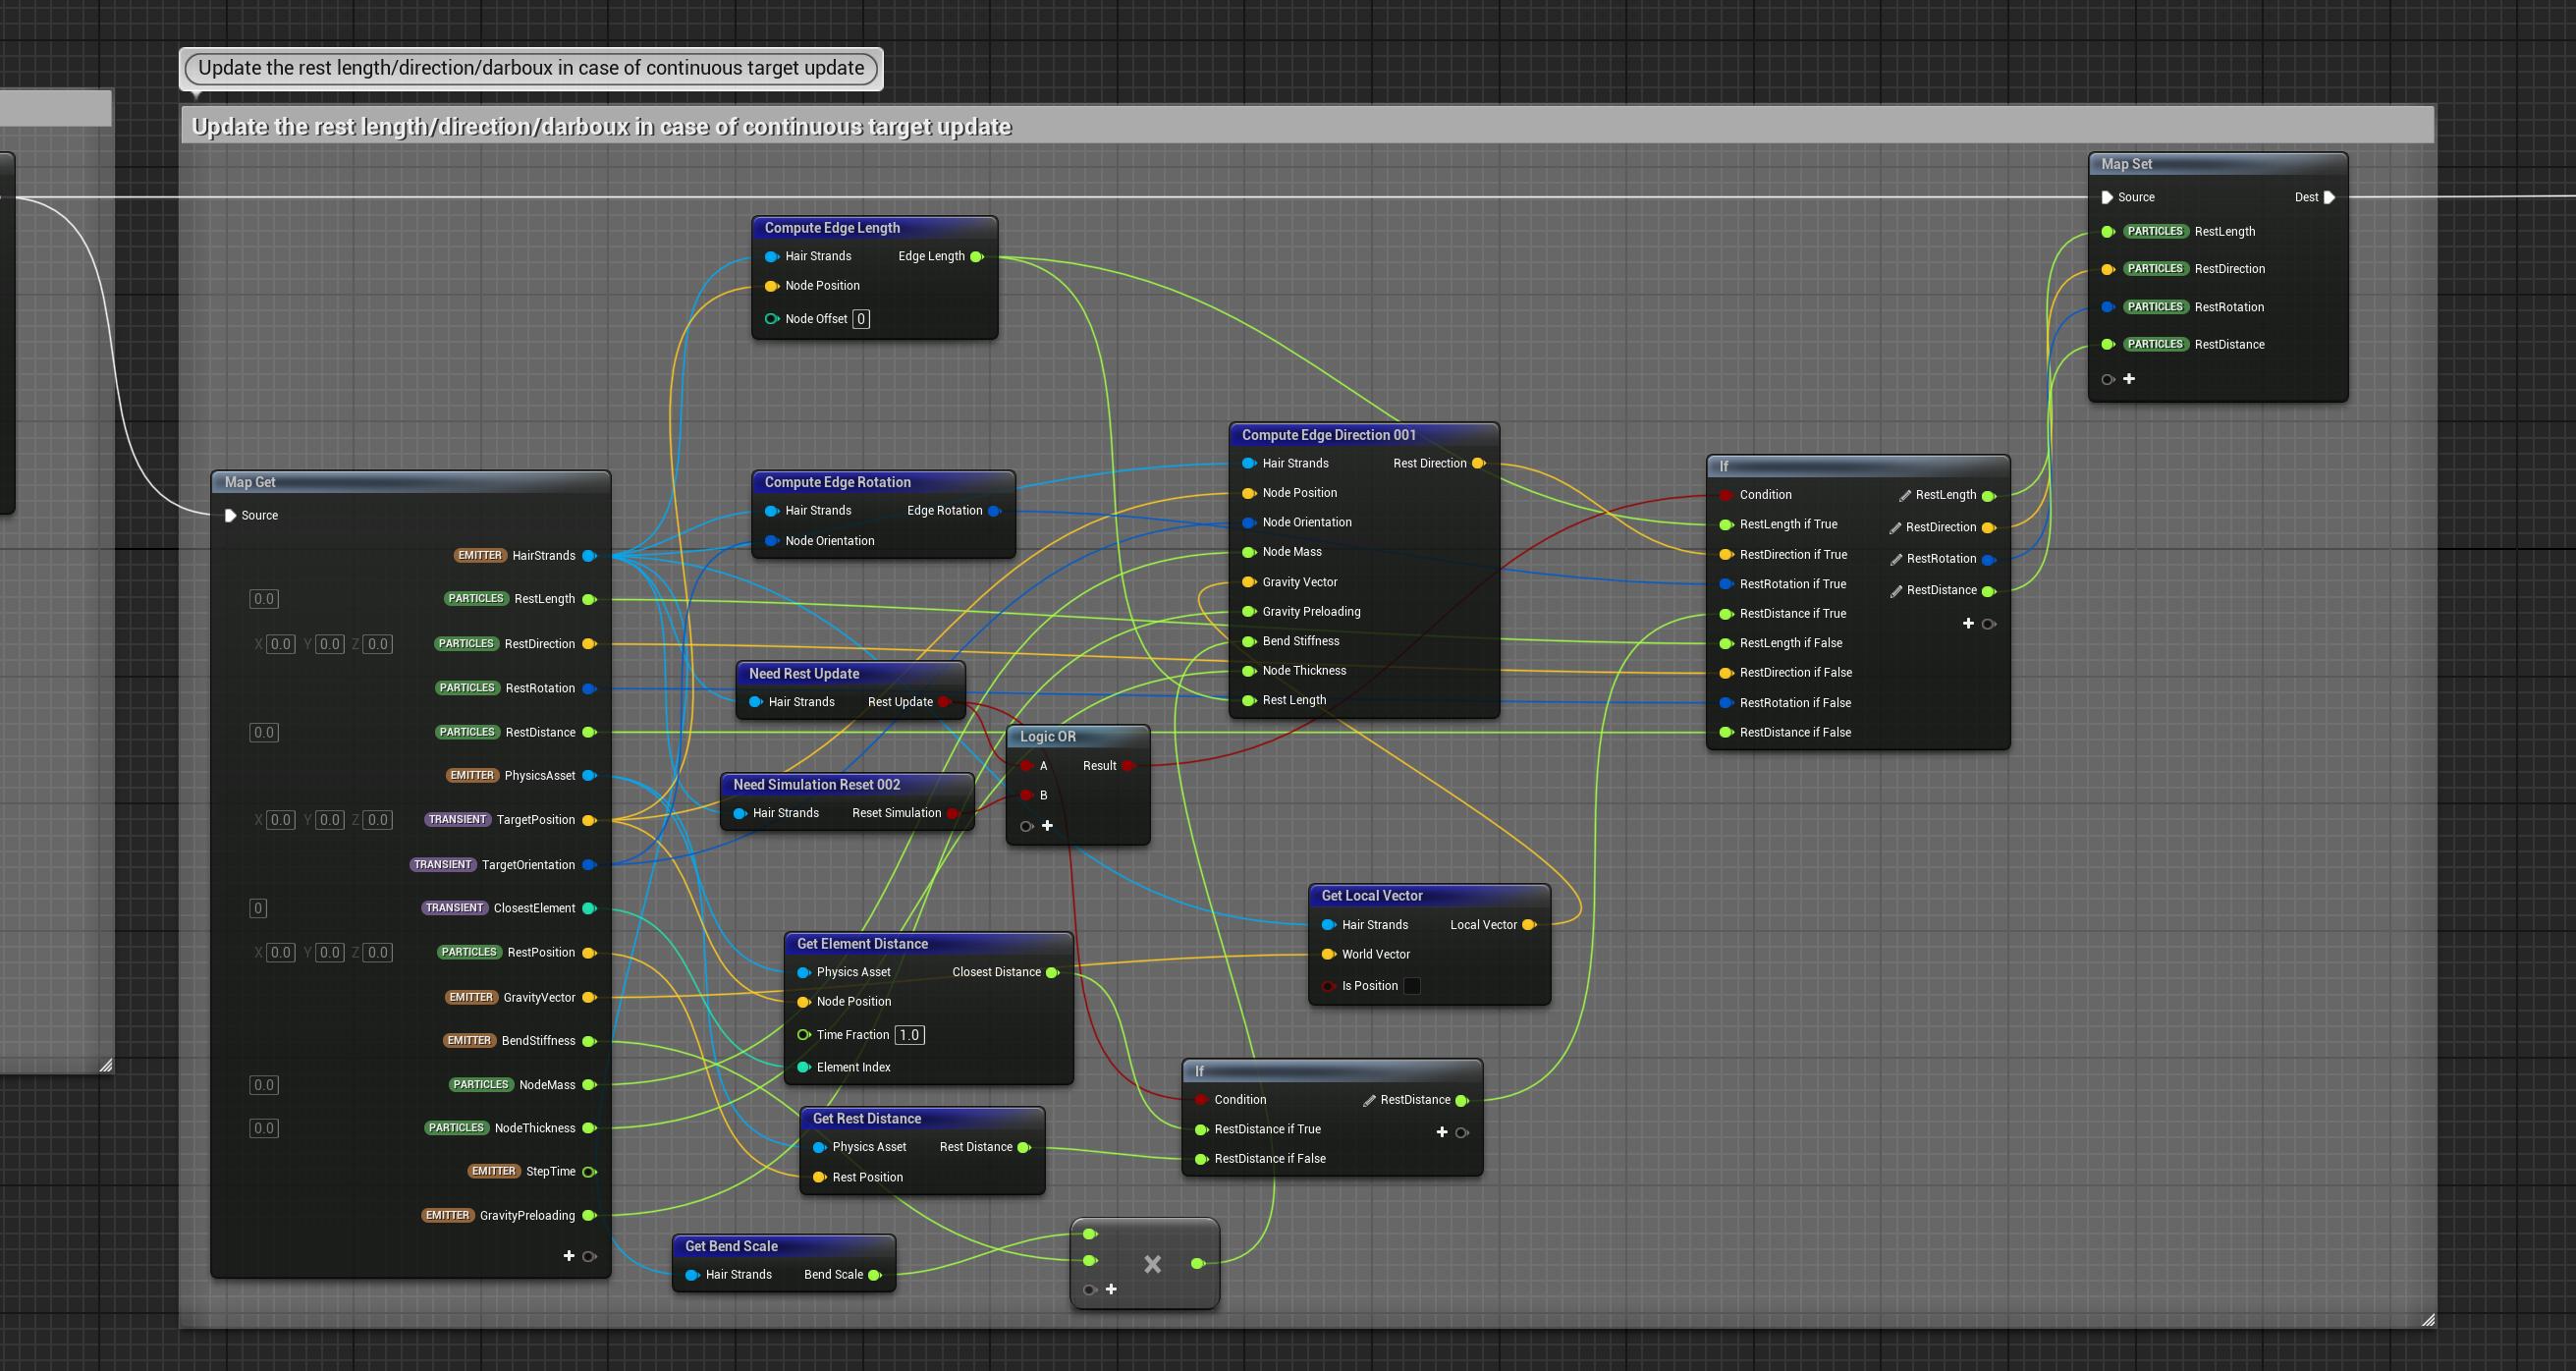Click the Edge Length output pin
The height and width of the screenshot is (1371, 2576).
977,257
